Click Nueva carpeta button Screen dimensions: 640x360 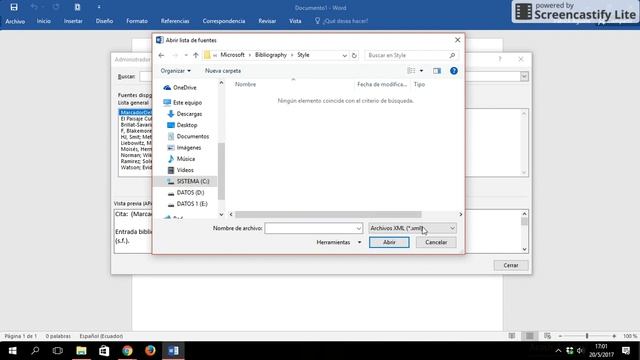click(x=223, y=71)
